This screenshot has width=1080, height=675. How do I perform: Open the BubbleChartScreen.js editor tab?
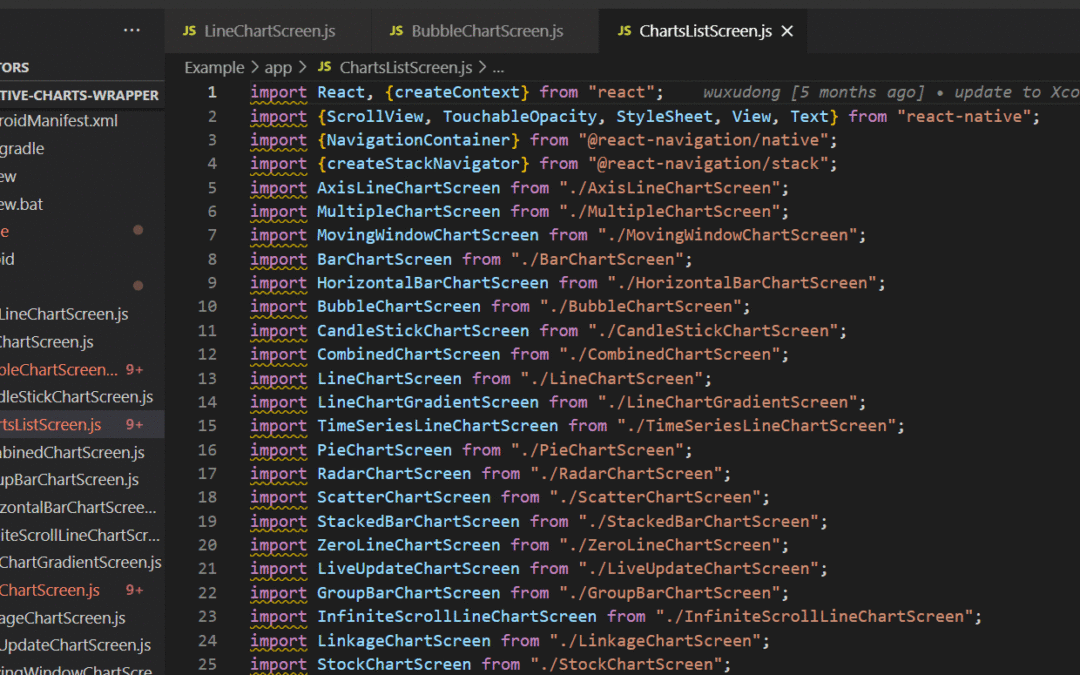(x=485, y=31)
